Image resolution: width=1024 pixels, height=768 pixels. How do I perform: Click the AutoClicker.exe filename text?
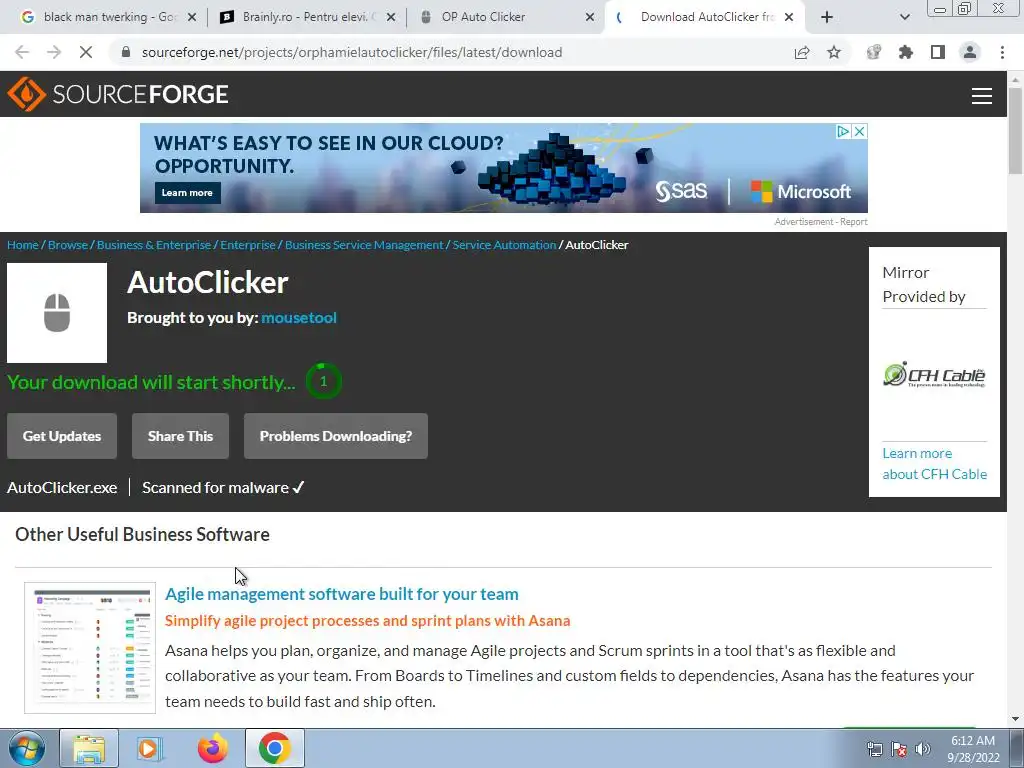tap(62, 488)
